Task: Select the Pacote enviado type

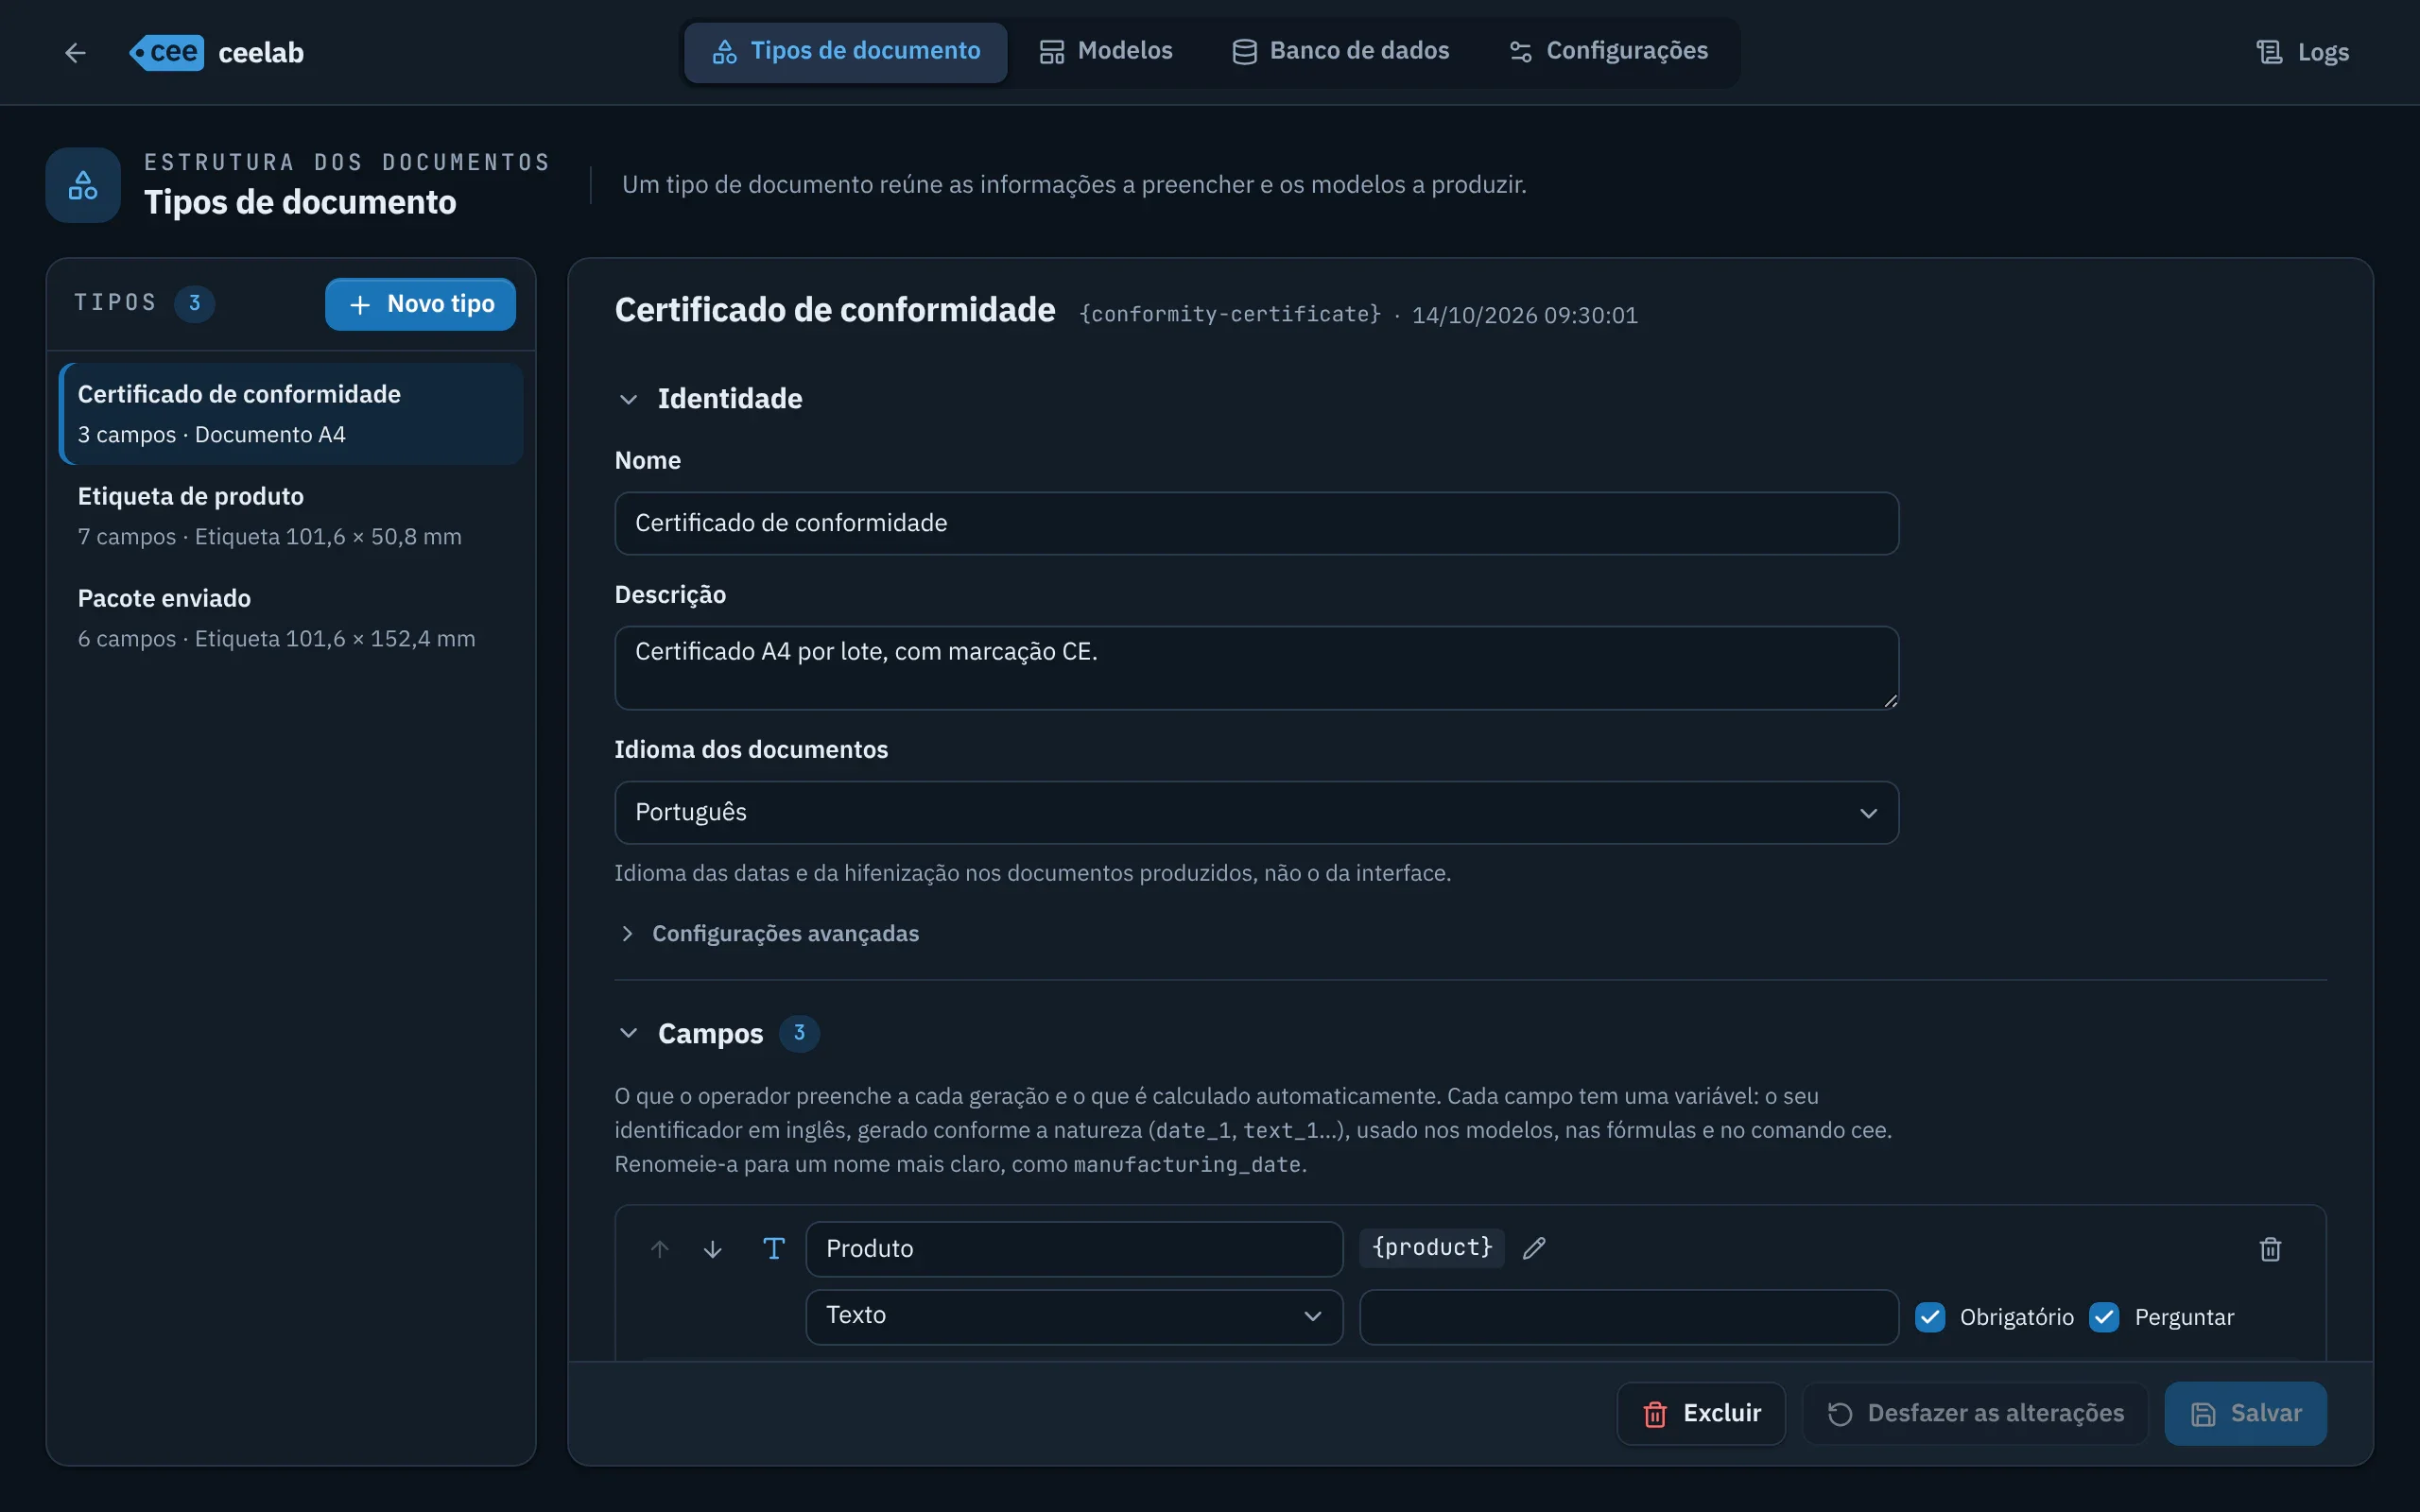Action: [x=291, y=618]
